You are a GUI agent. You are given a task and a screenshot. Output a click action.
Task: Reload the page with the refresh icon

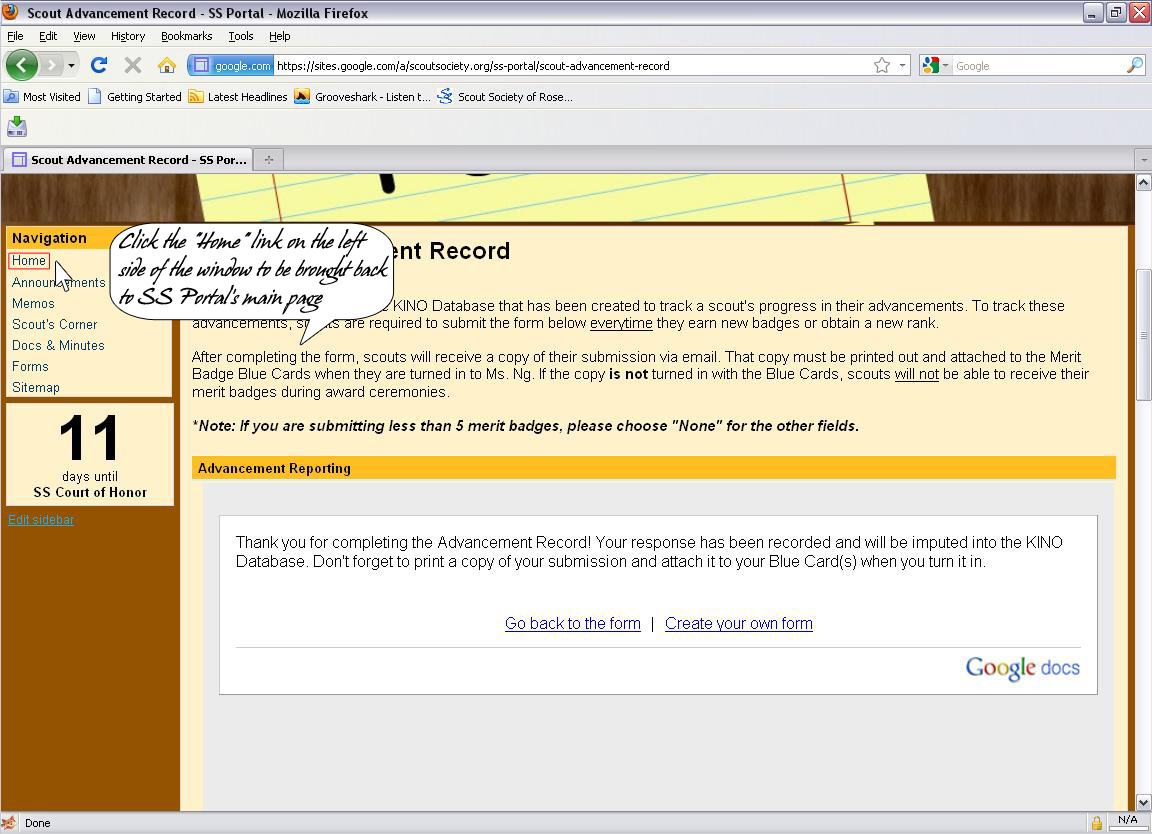pos(98,66)
